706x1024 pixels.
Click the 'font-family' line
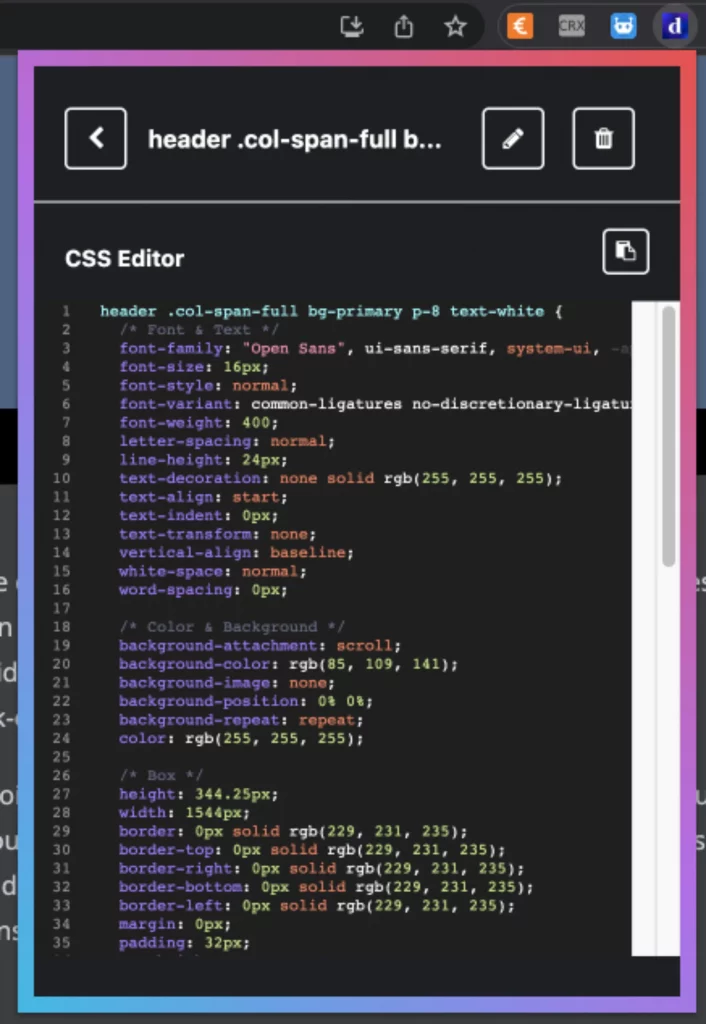375,349
